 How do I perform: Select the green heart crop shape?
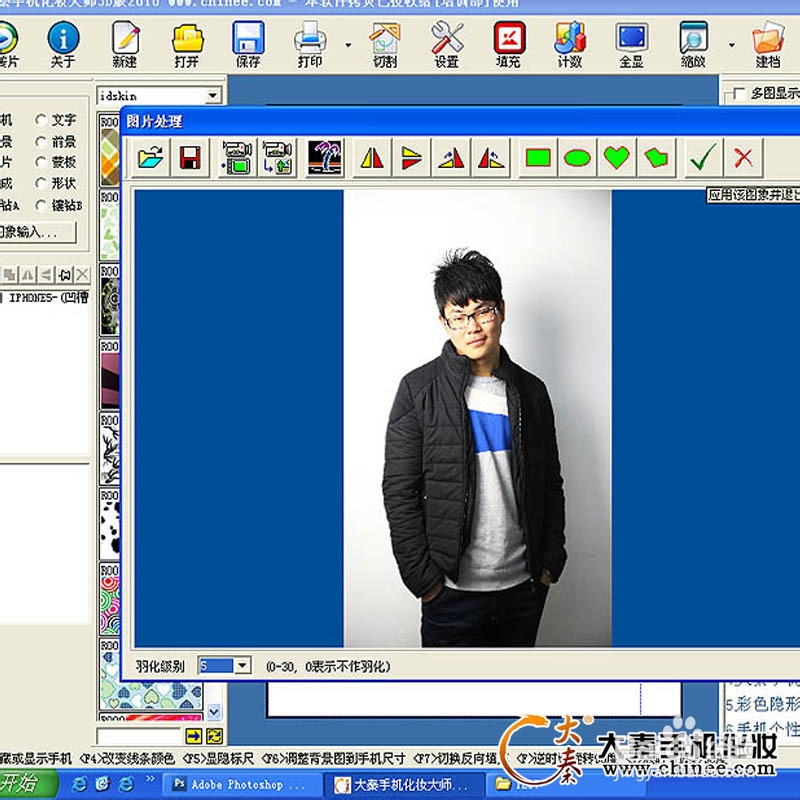(616, 157)
